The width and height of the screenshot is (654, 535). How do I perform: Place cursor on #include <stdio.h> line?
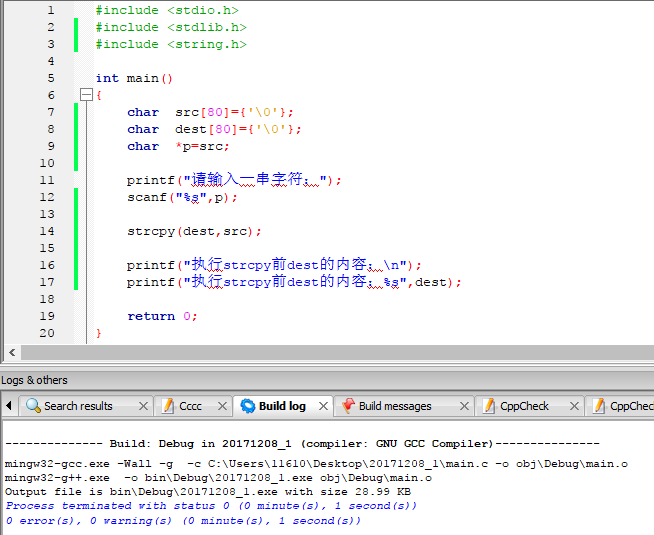(x=167, y=10)
